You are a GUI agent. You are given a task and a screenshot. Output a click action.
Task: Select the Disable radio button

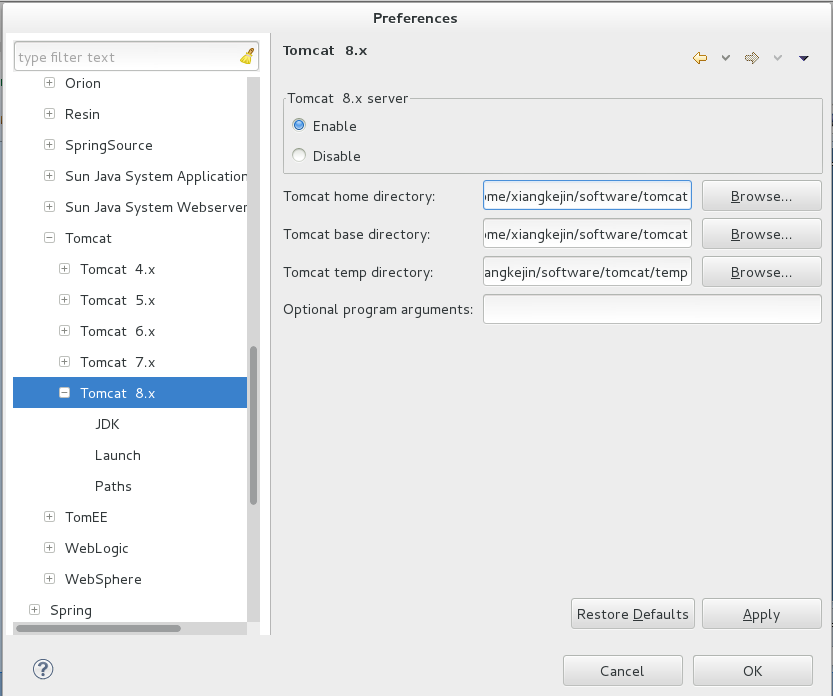(299, 155)
